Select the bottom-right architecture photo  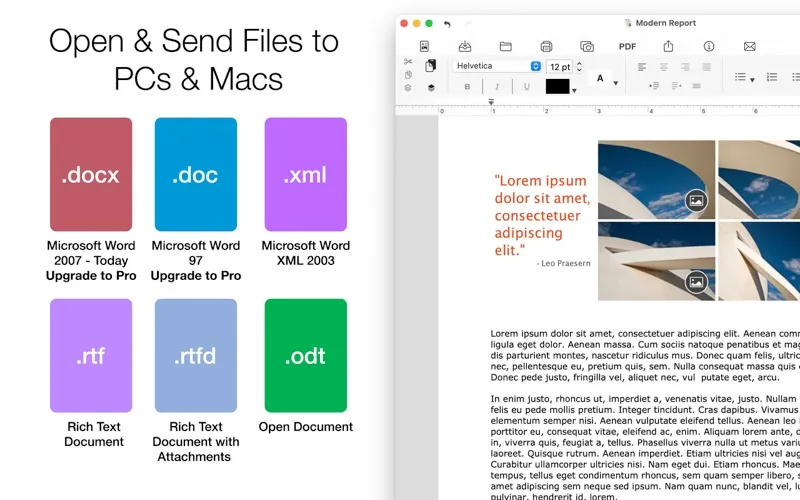(x=759, y=261)
